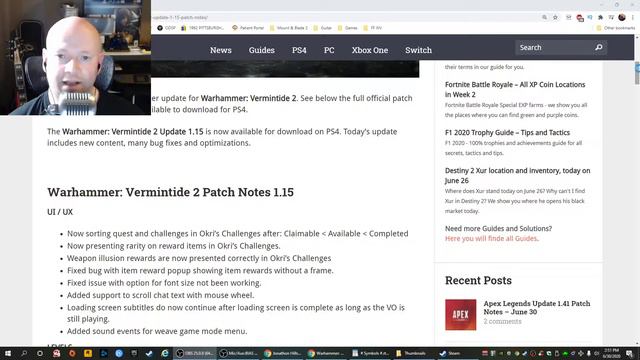Click the Apex Legends post thumbnail
Viewport: 640px width, 360px height.
point(460,315)
